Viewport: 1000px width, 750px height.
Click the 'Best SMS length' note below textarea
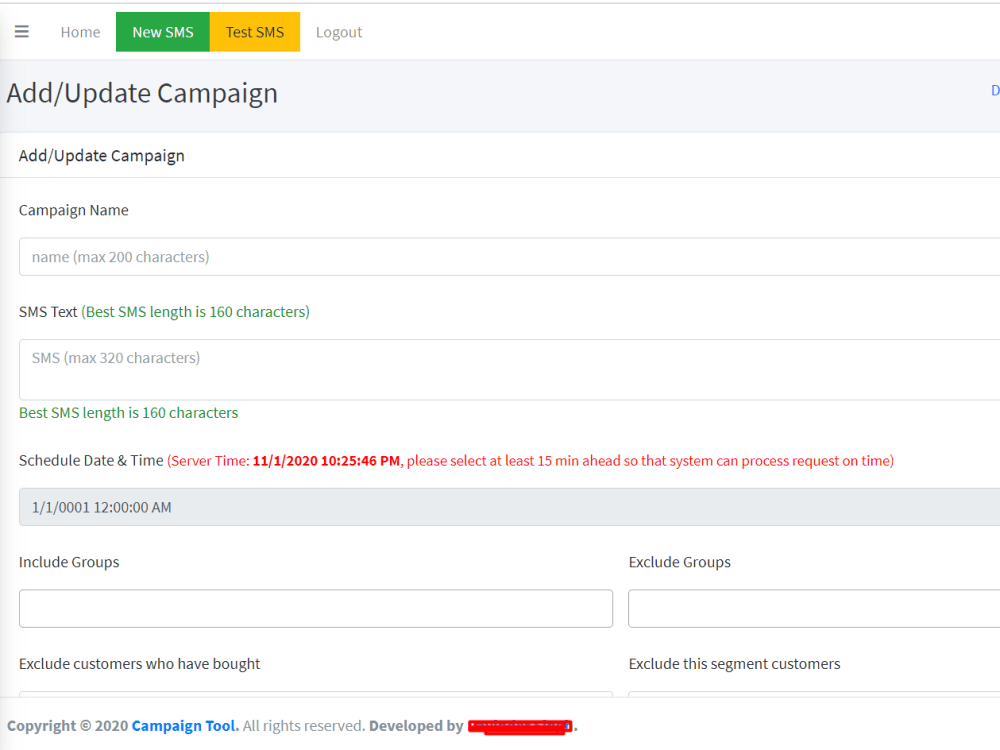tap(128, 412)
